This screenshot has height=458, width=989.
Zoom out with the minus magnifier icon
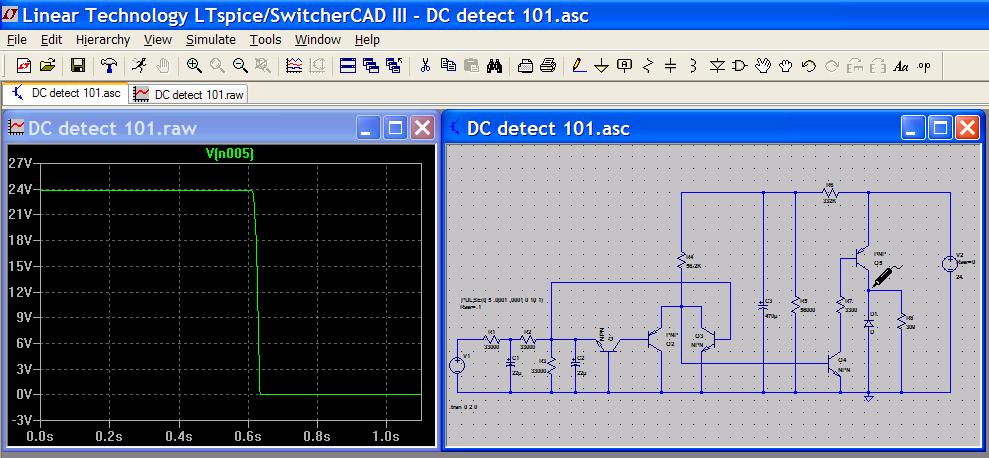[x=240, y=65]
